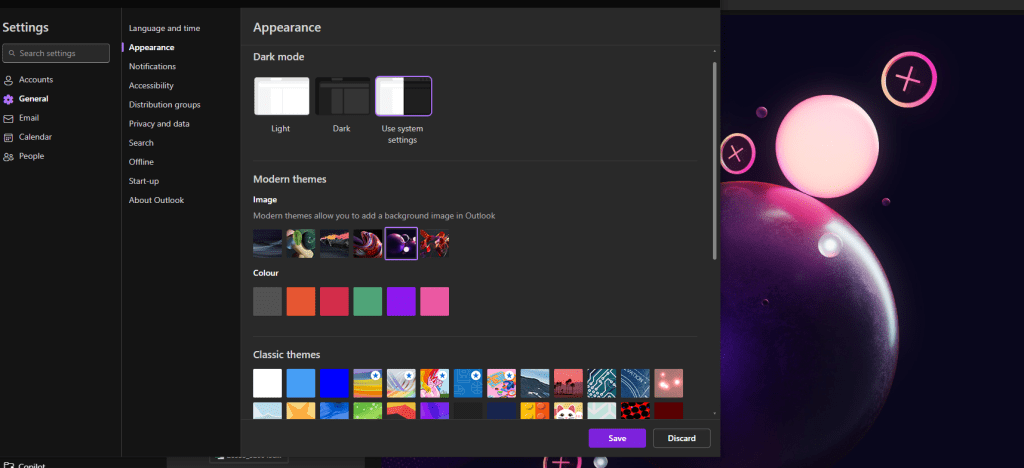
Task: Save the appearance changes
Action: click(617, 438)
